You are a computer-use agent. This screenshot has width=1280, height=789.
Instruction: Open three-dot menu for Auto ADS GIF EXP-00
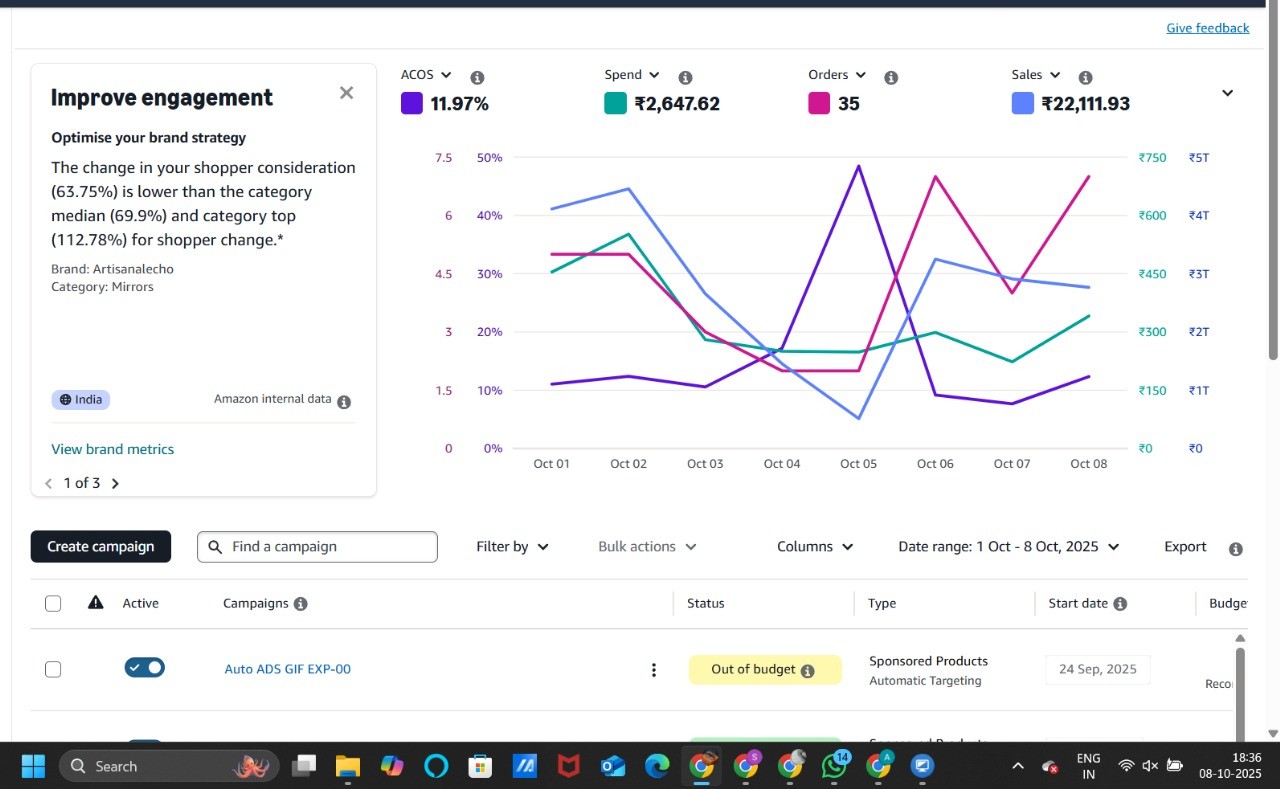pos(654,670)
